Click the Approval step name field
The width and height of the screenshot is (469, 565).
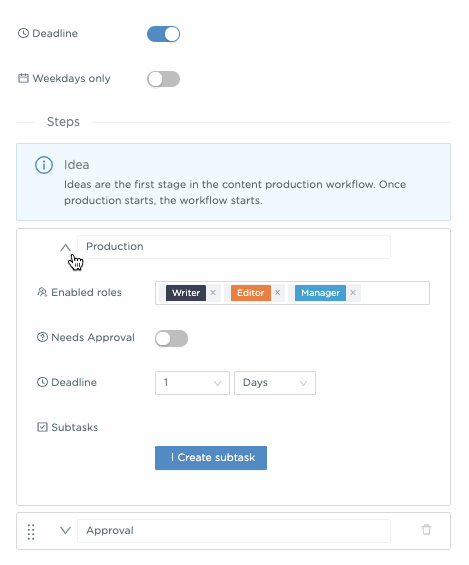pyautogui.click(x=234, y=531)
